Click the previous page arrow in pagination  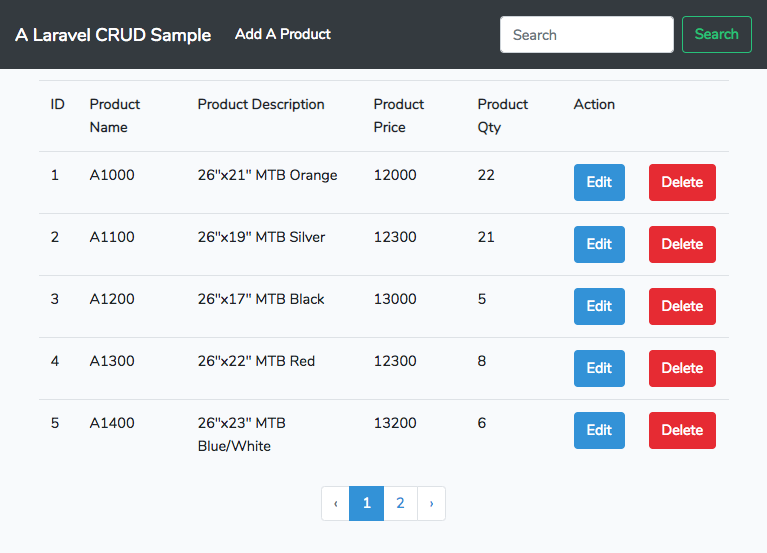[336, 503]
